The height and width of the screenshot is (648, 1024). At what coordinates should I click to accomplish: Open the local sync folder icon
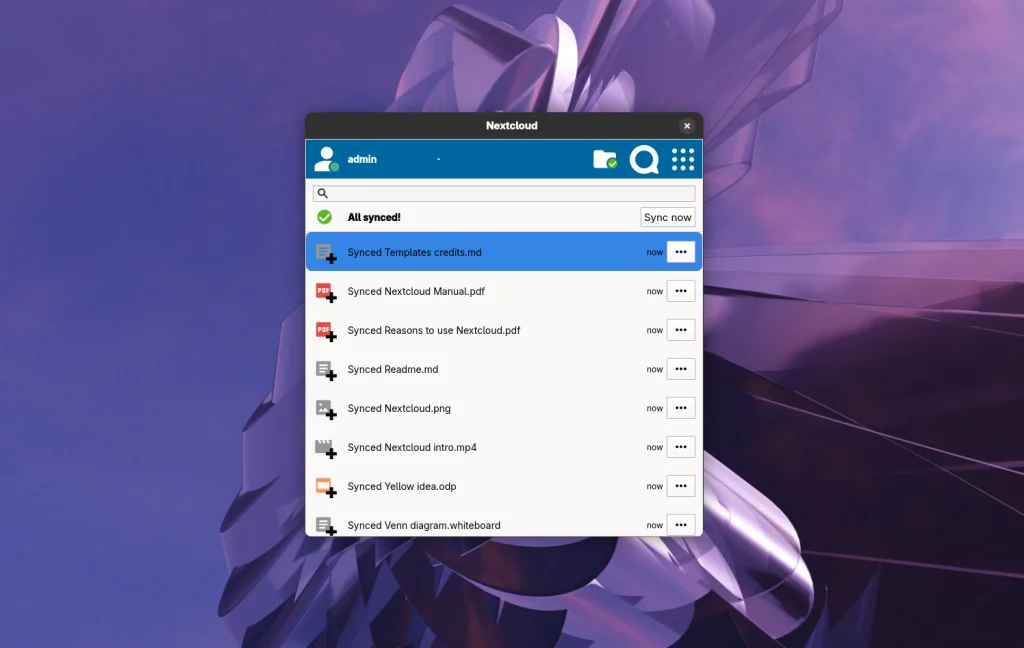click(x=604, y=158)
